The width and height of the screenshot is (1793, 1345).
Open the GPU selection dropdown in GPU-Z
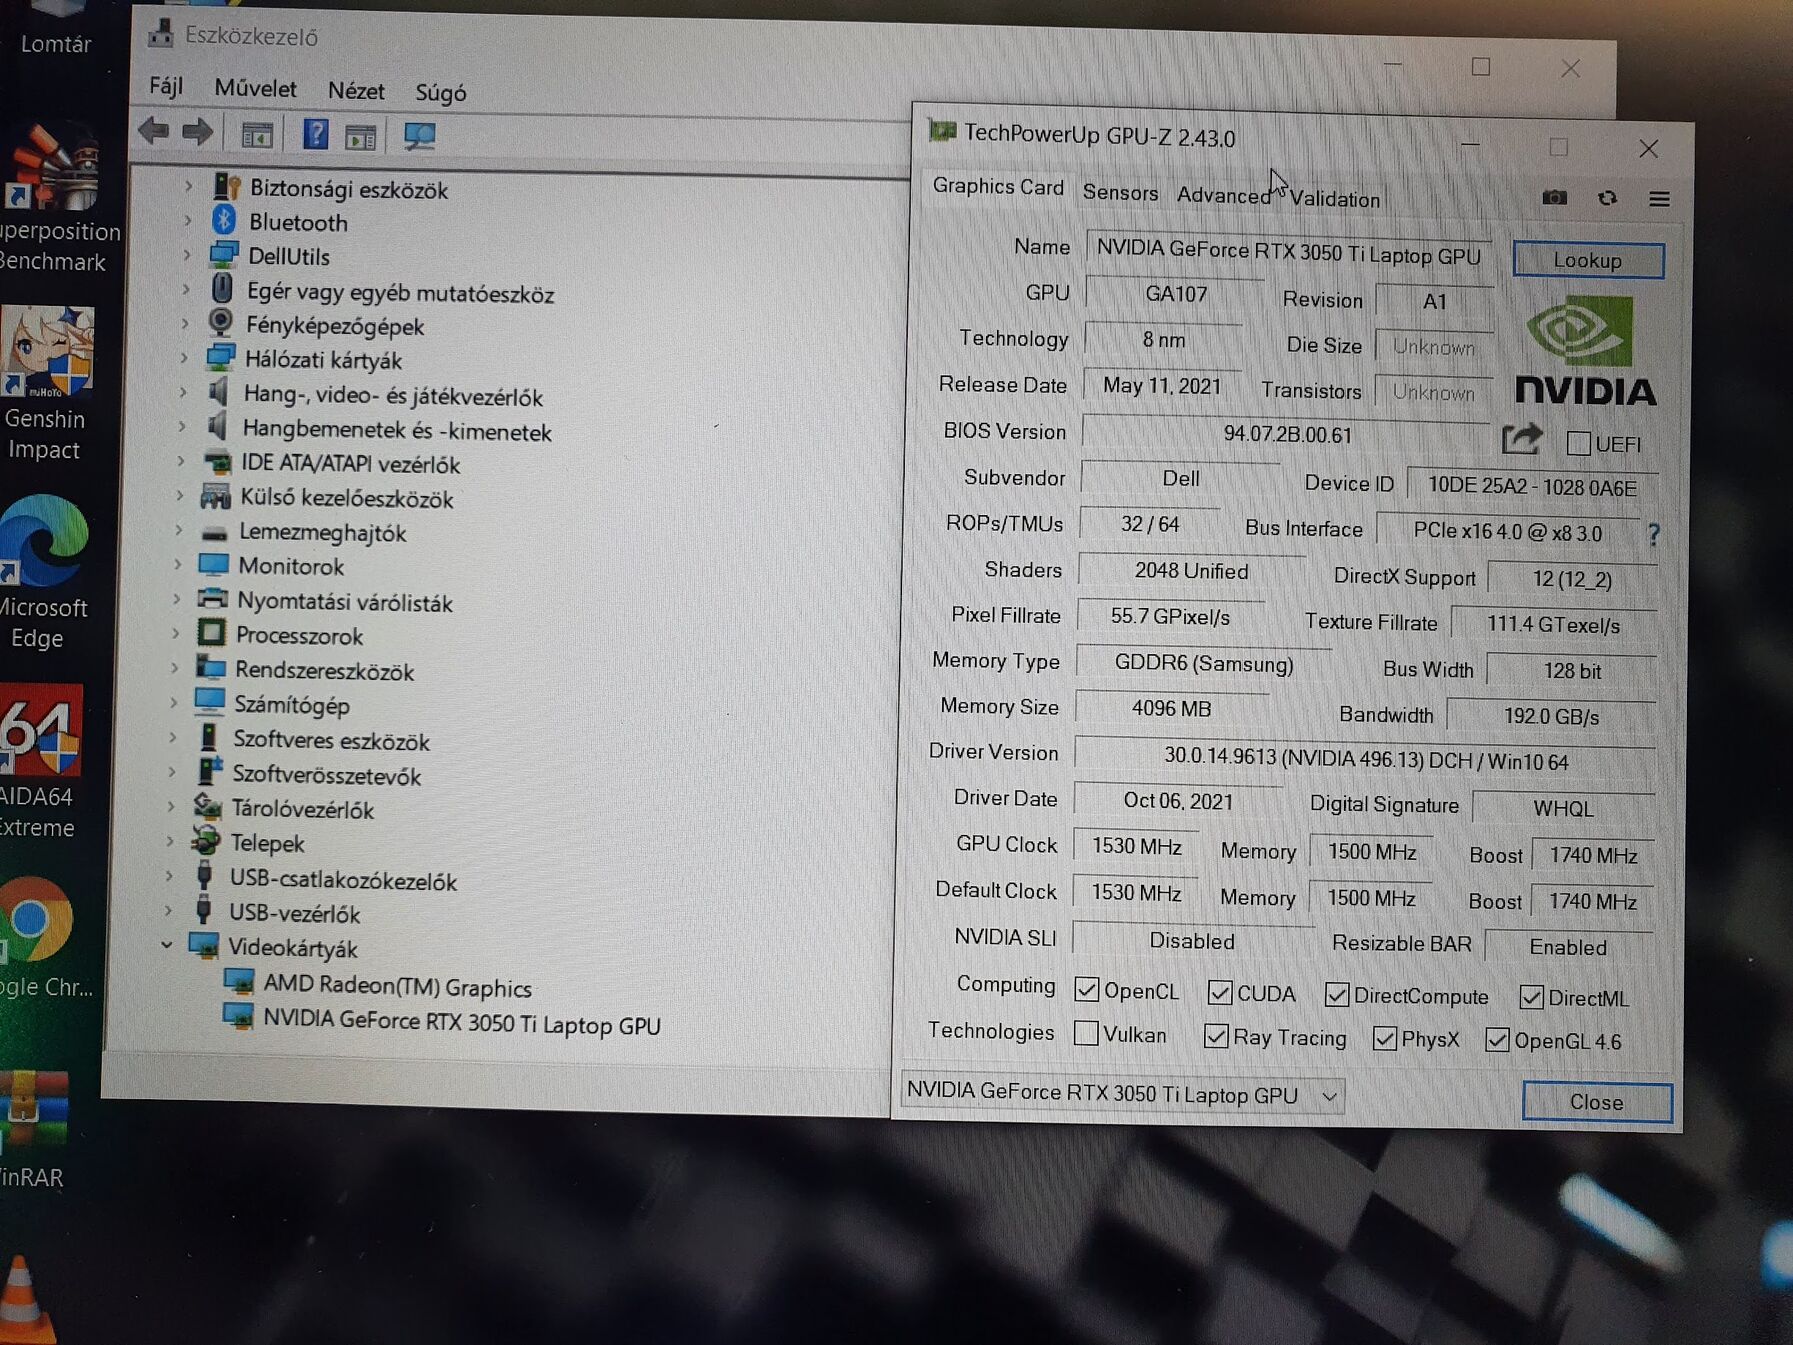click(x=1123, y=1093)
